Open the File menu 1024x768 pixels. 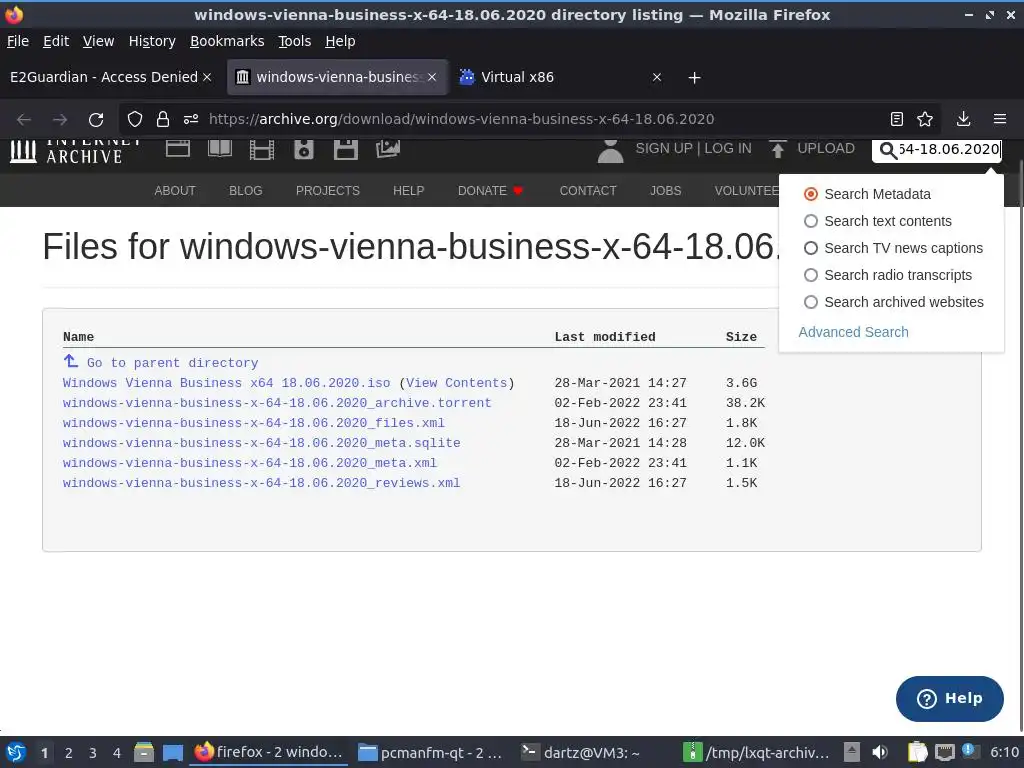click(x=18, y=41)
